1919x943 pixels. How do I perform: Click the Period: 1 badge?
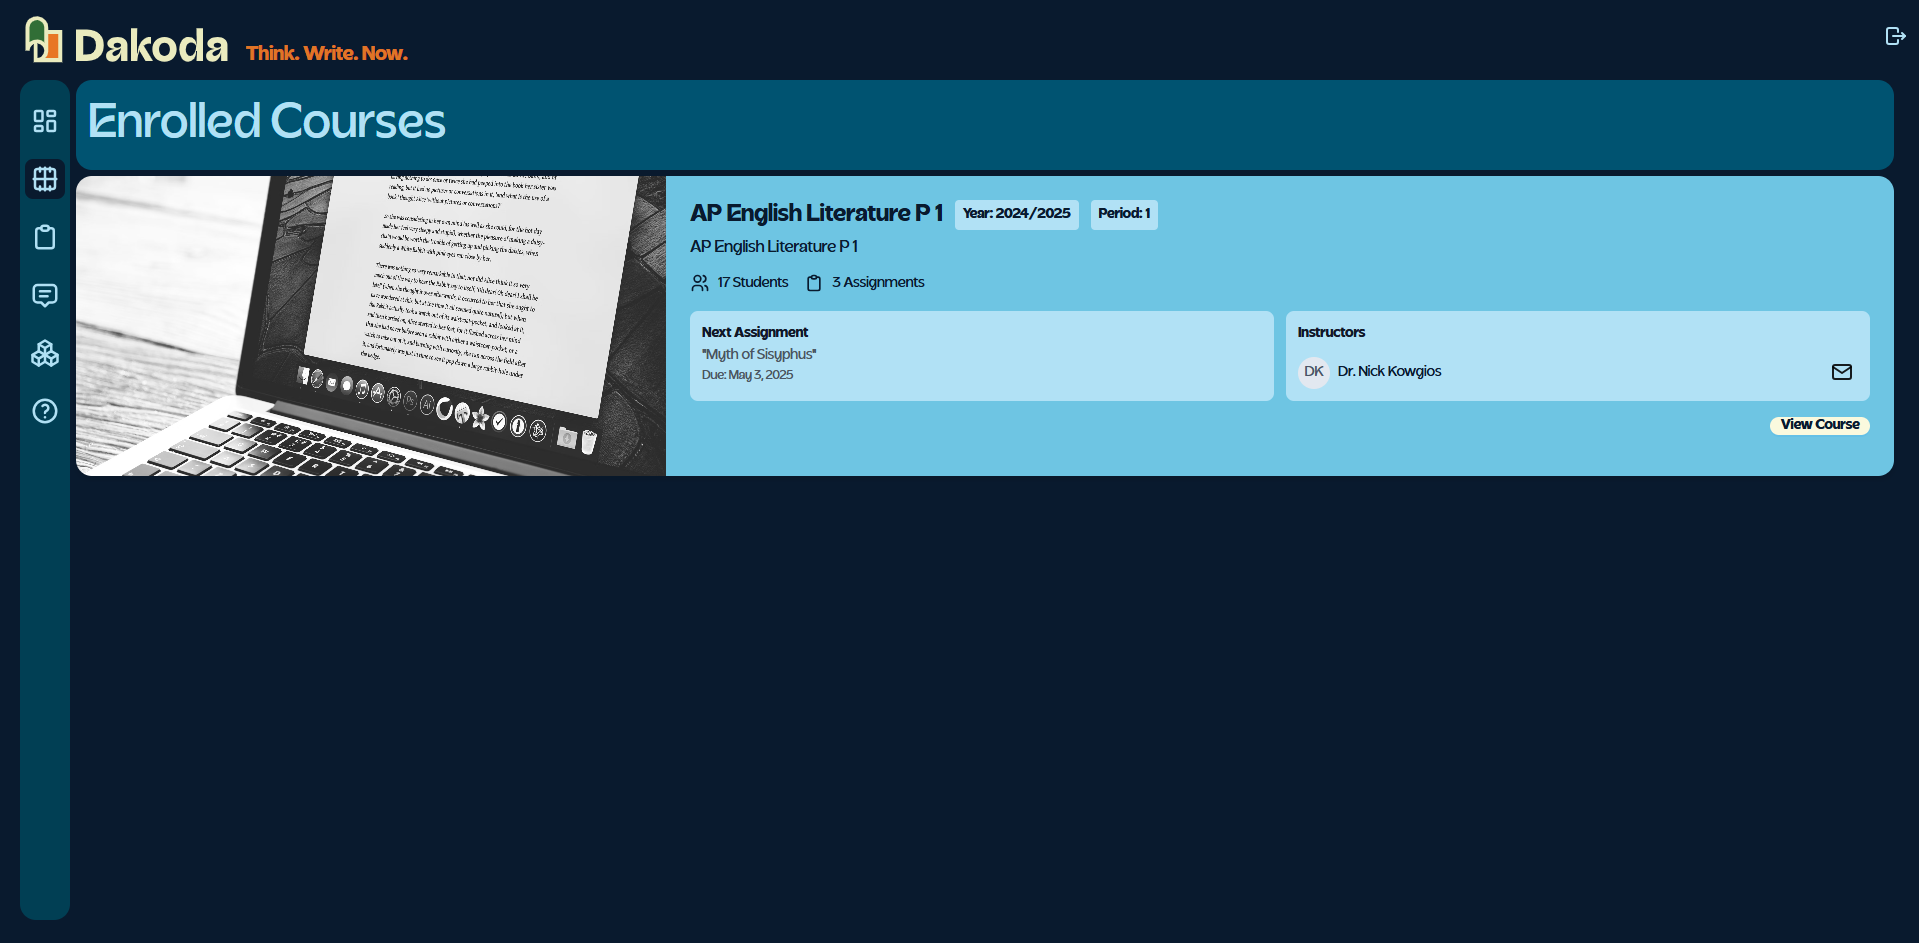tap(1124, 214)
